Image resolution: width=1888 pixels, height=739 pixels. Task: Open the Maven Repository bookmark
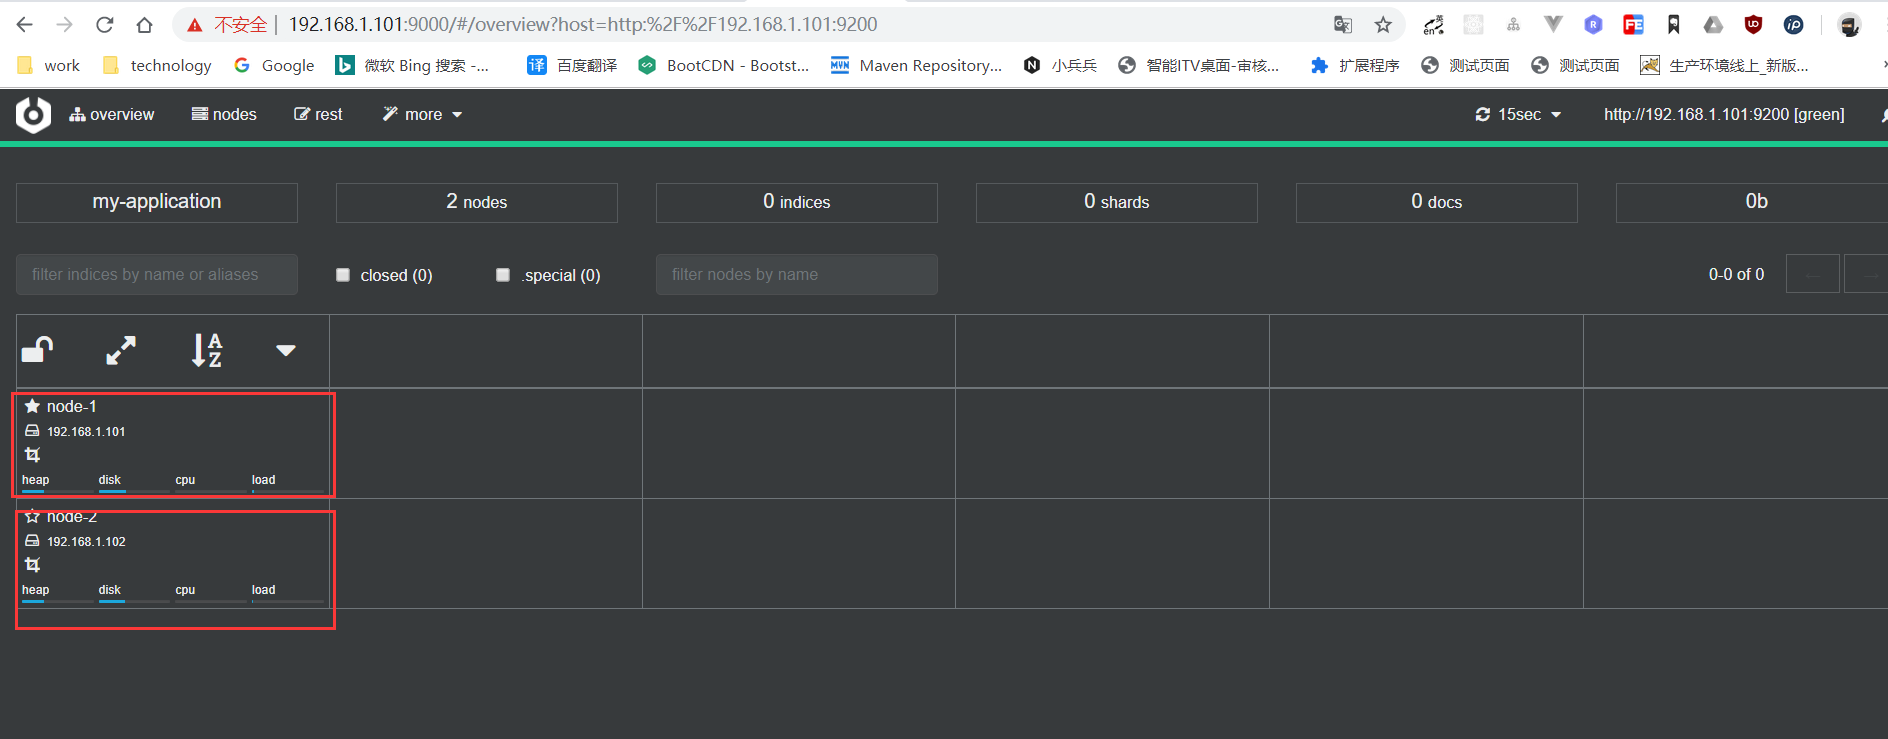(x=916, y=66)
